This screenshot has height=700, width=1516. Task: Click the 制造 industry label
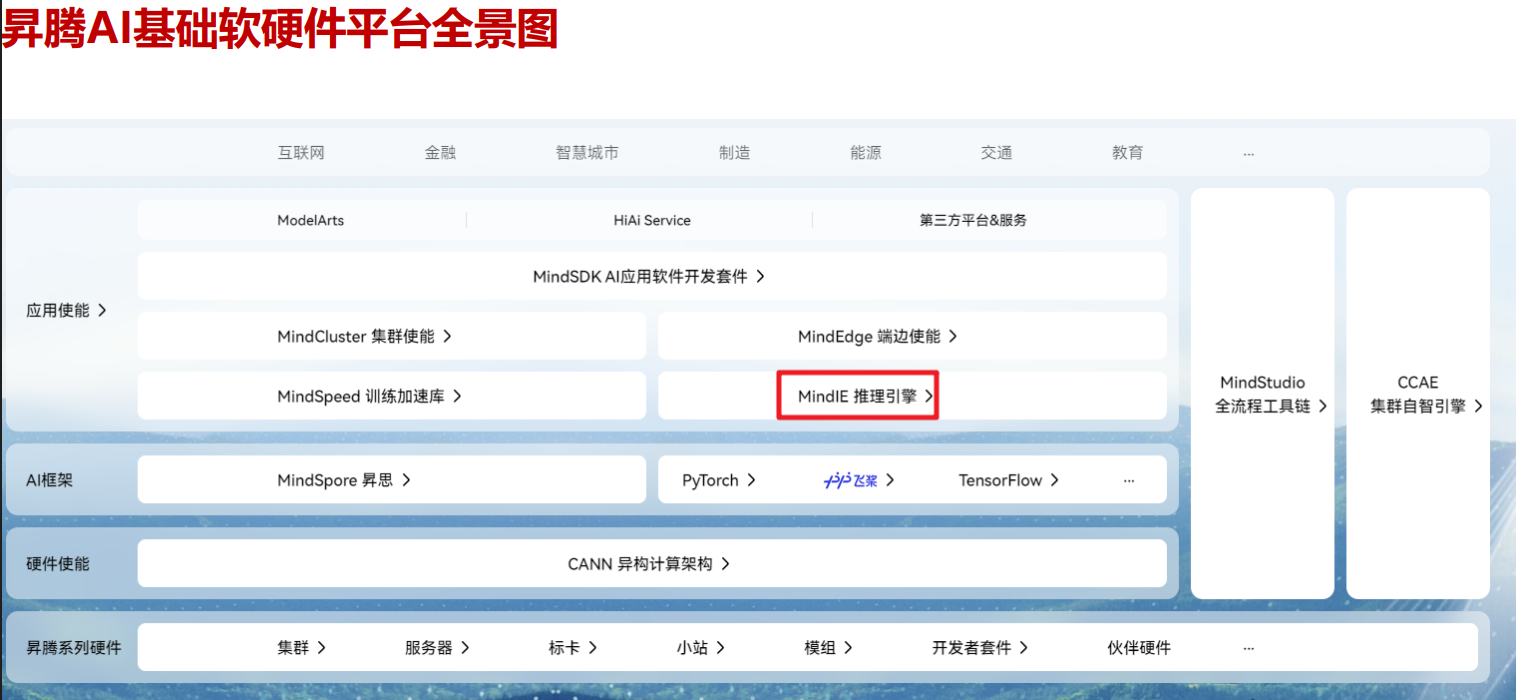click(734, 153)
